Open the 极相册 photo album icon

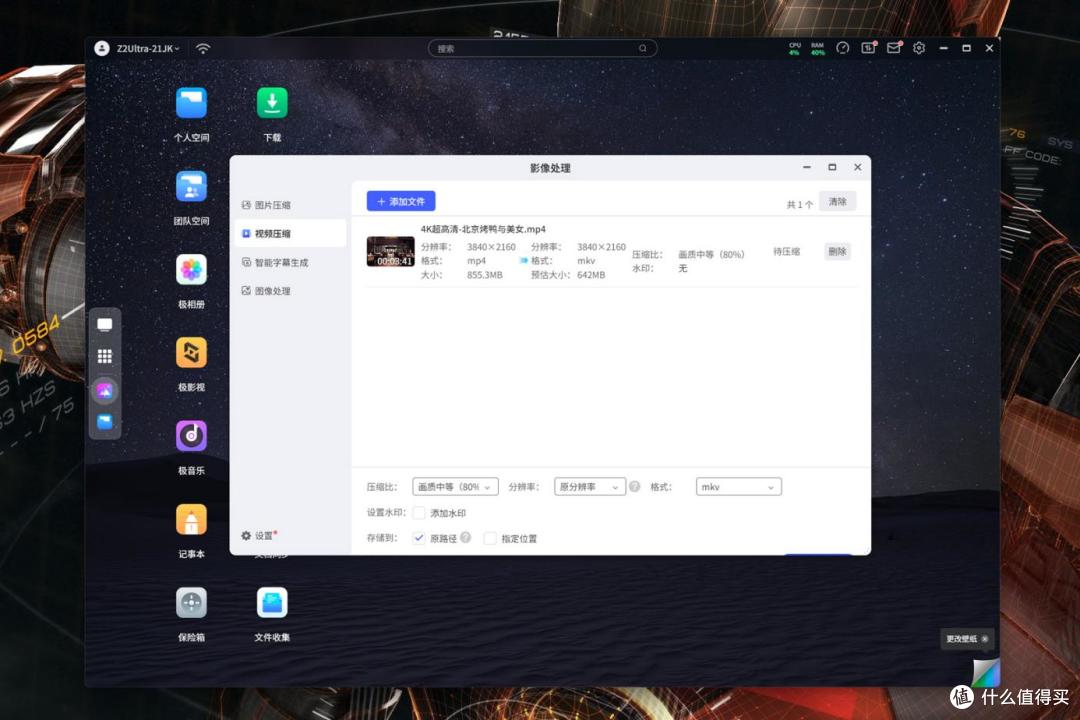(191, 270)
